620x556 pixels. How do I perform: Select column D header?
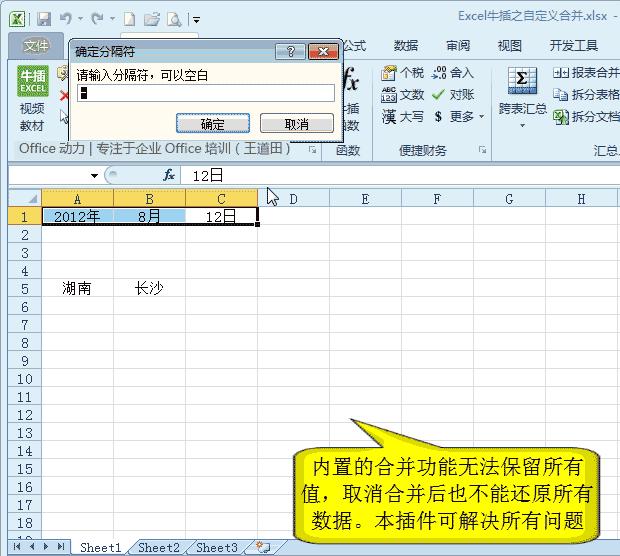click(293, 199)
